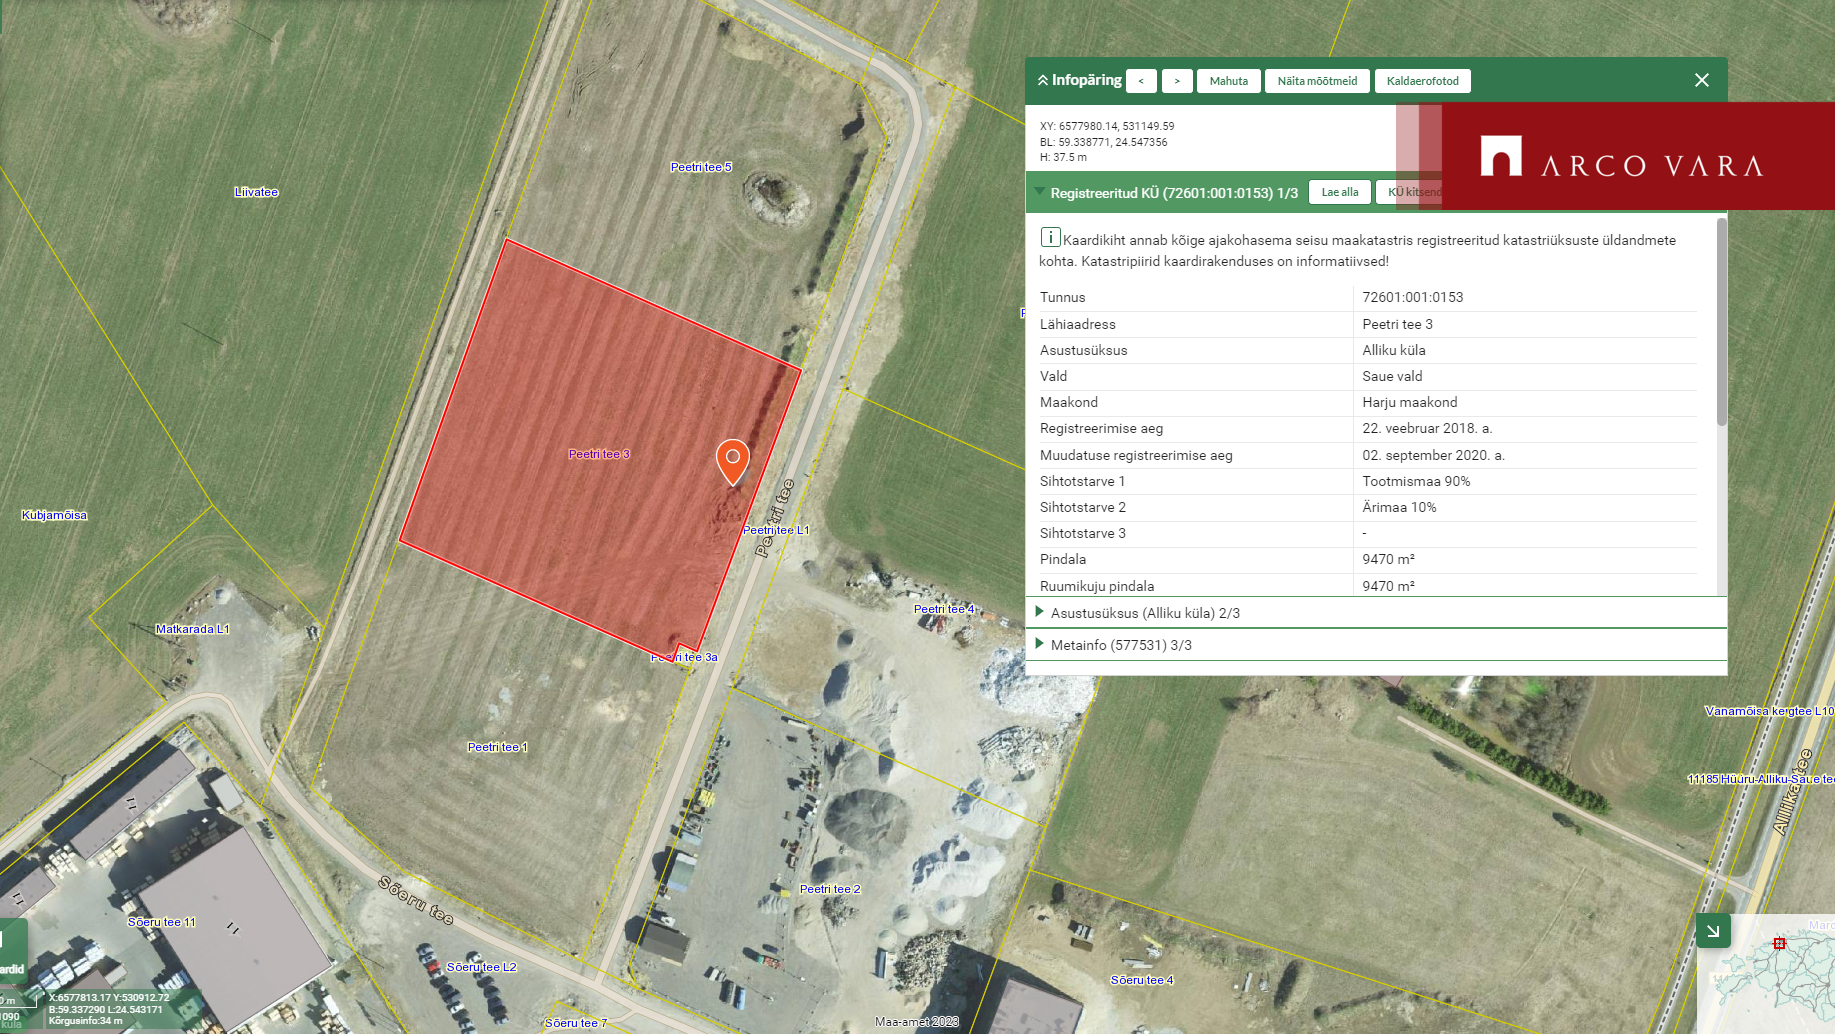Click the Peetri tee 3 parcel label
This screenshot has height=1034, width=1835.
tap(599, 454)
